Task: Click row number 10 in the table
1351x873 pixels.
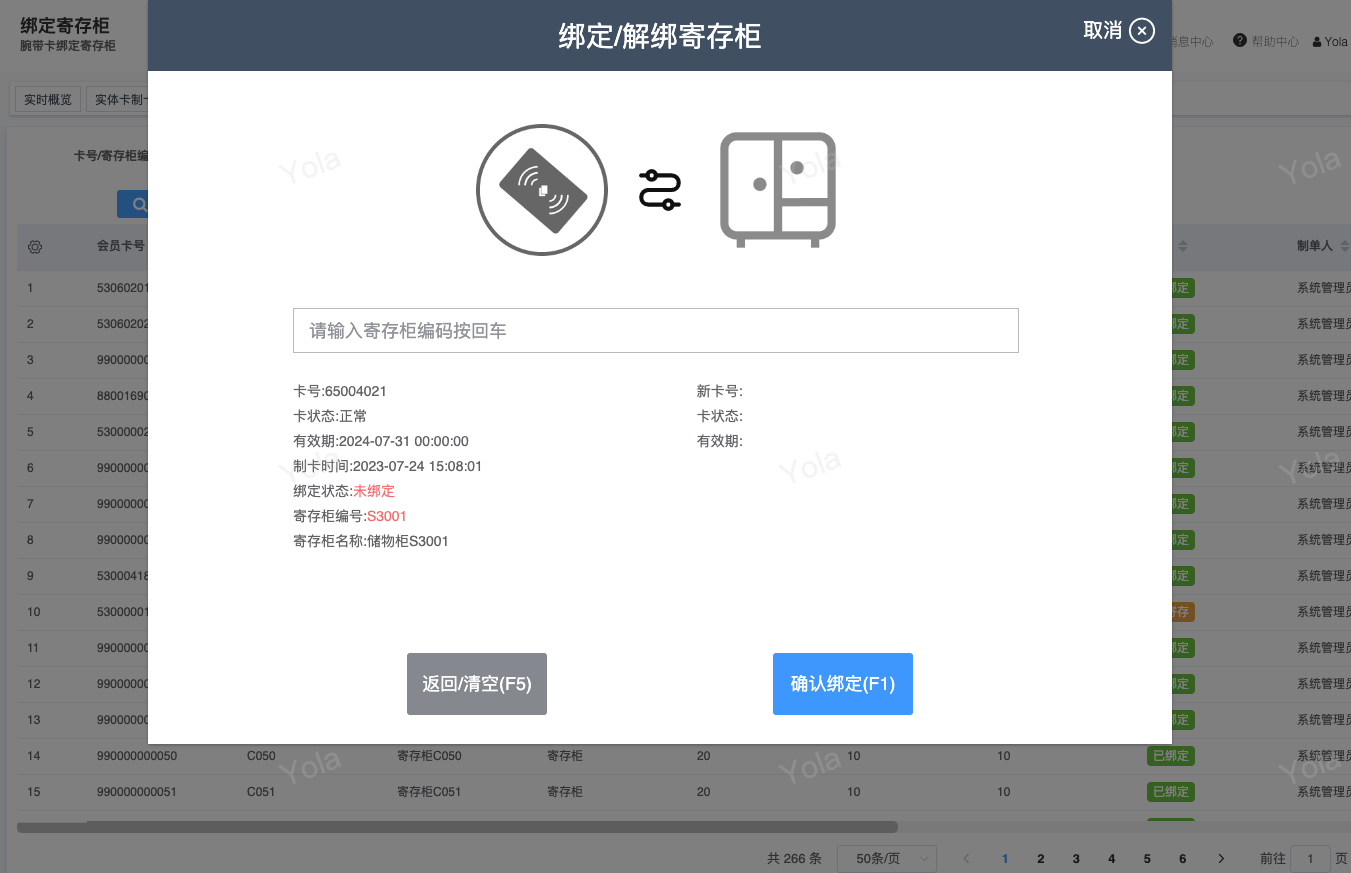Action: [x=34, y=612]
